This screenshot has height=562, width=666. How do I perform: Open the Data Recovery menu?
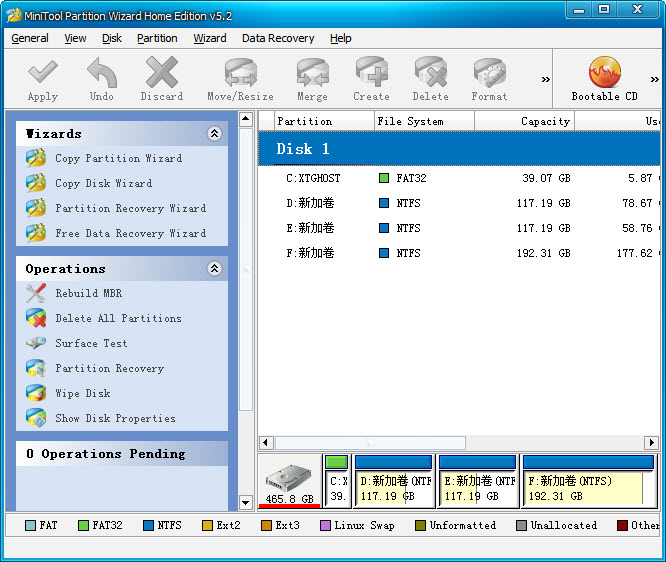click(278, 38)
